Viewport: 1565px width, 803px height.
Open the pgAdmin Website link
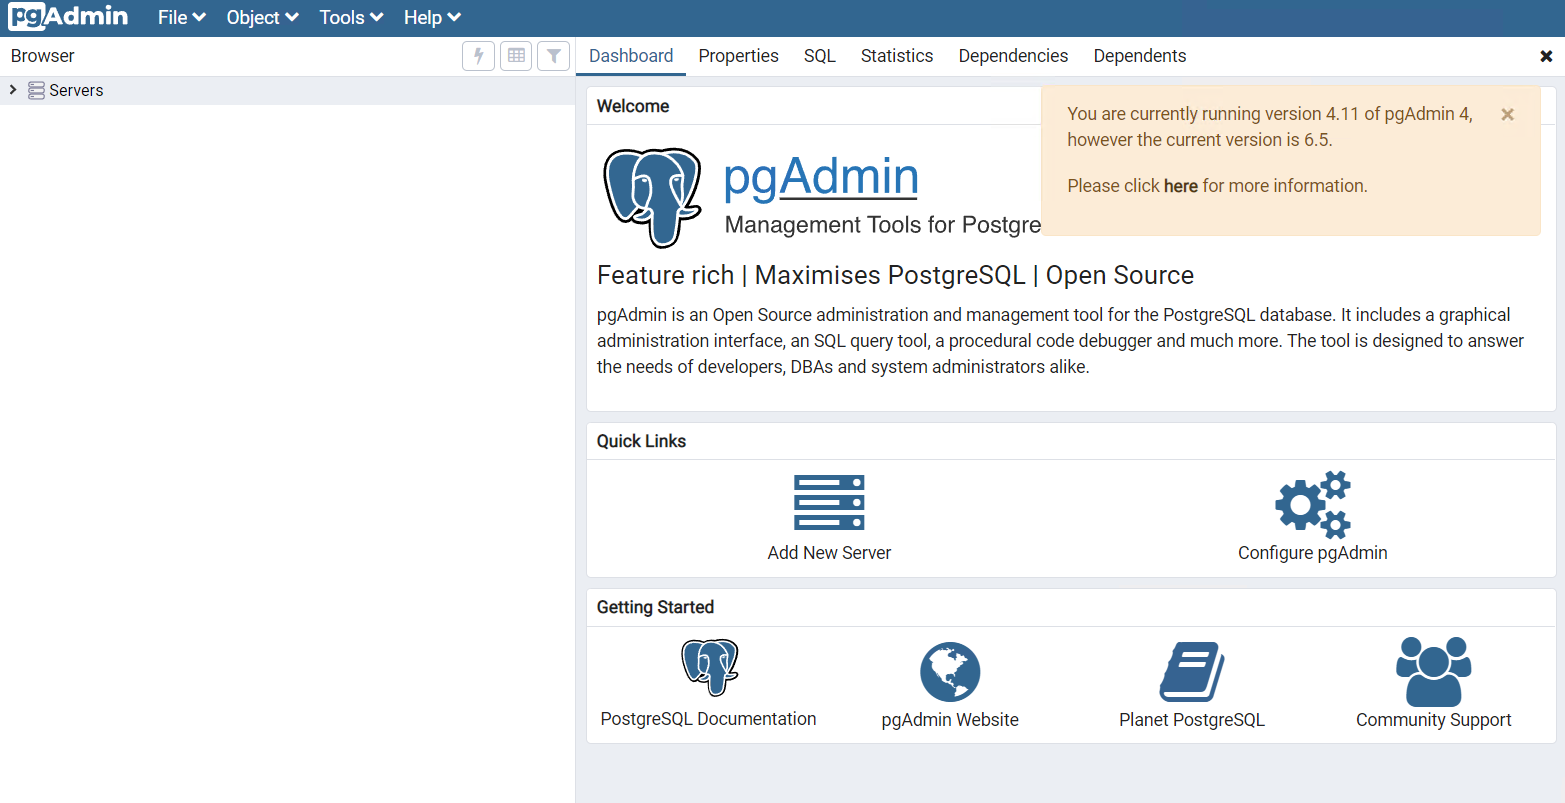point(950,720)
